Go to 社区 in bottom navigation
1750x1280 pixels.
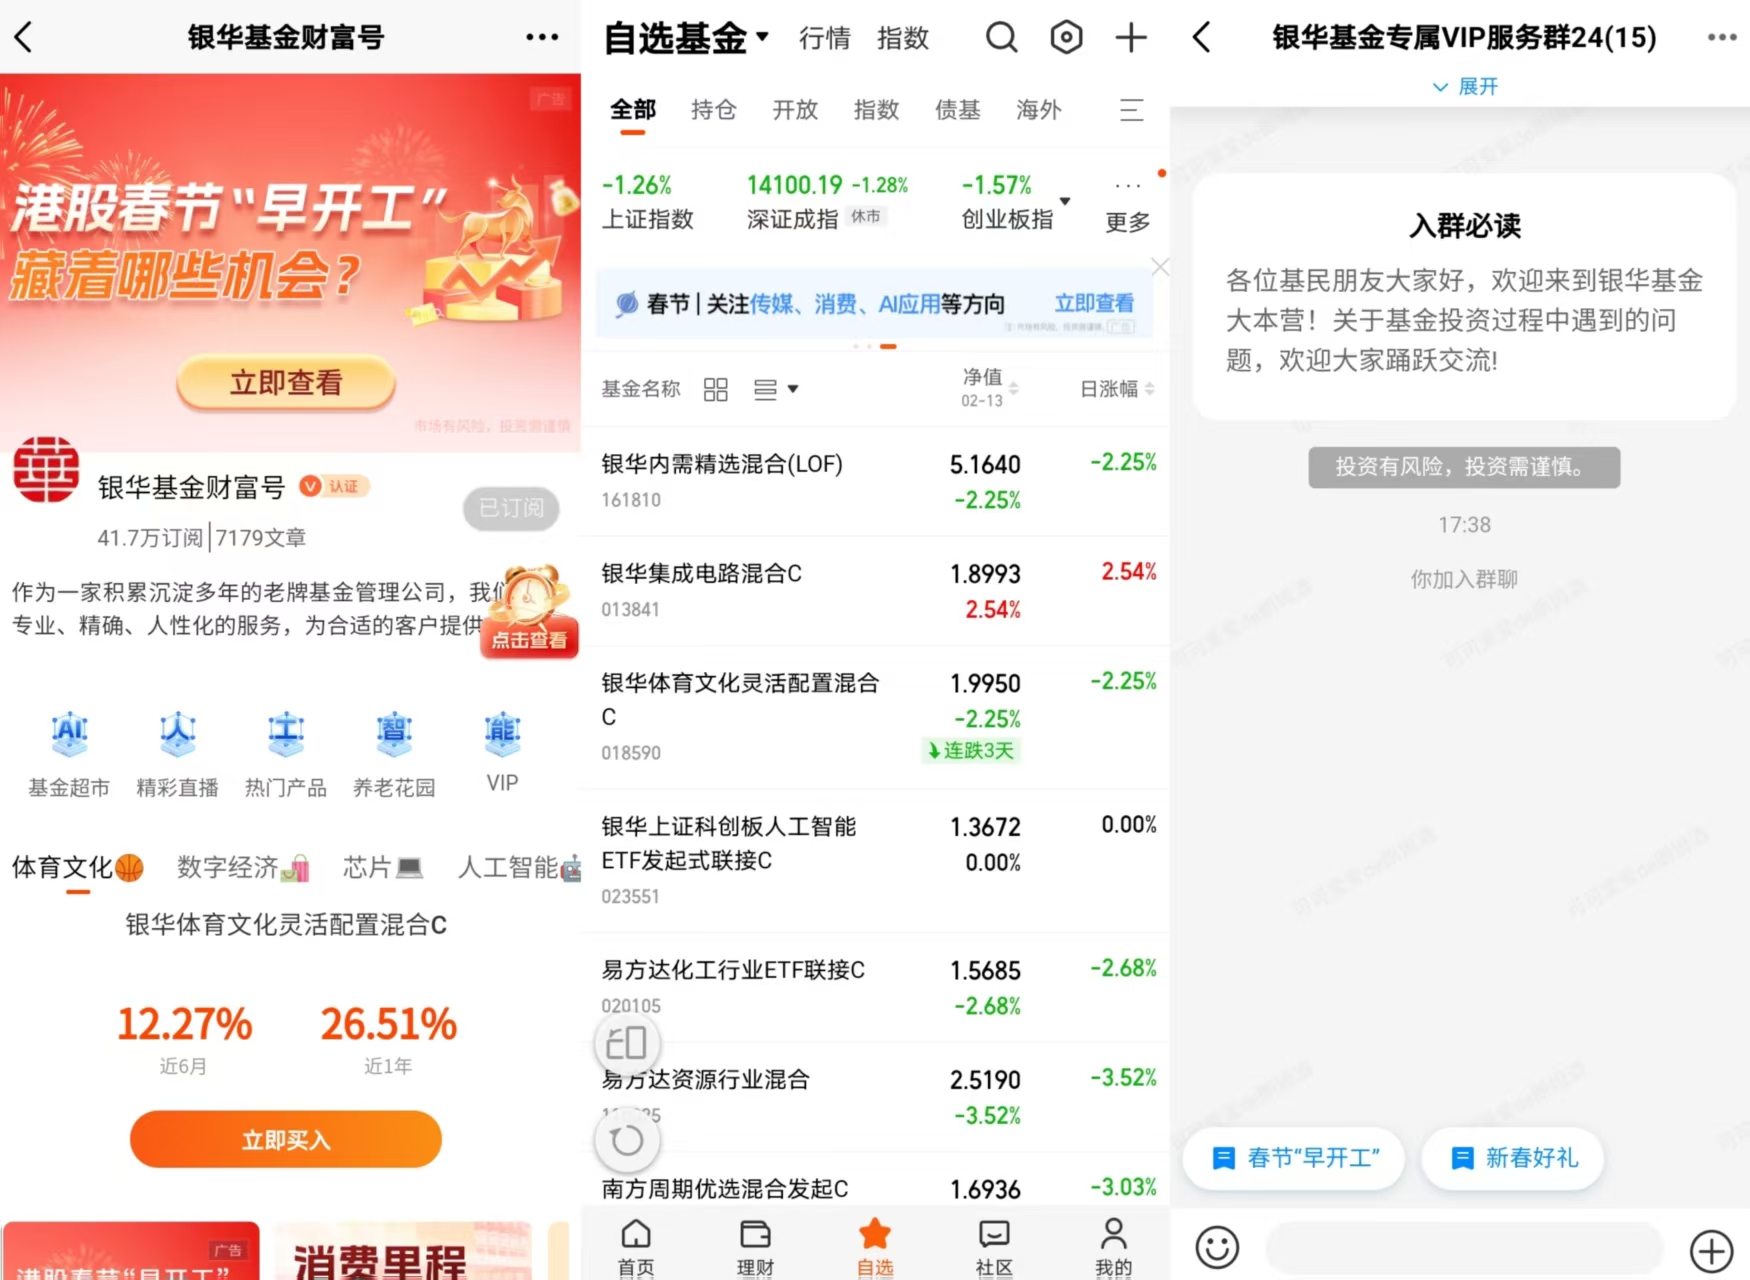(x=994, y=1246)
